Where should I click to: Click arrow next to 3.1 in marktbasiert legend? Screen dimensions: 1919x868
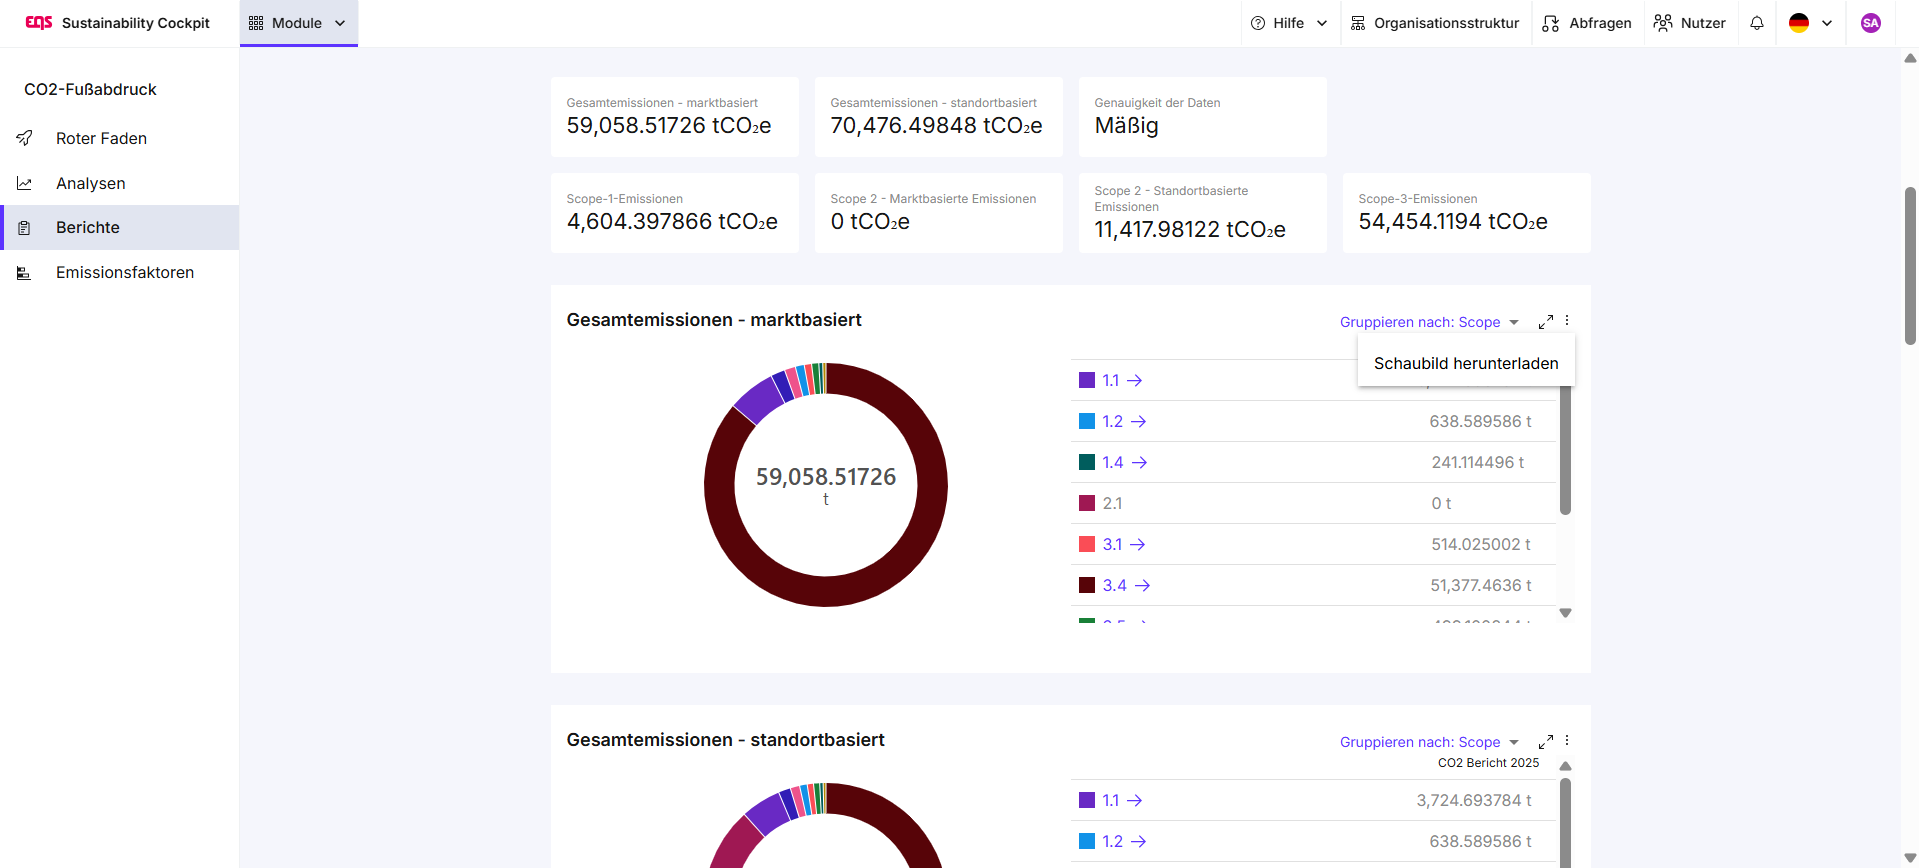point(1138,545)
